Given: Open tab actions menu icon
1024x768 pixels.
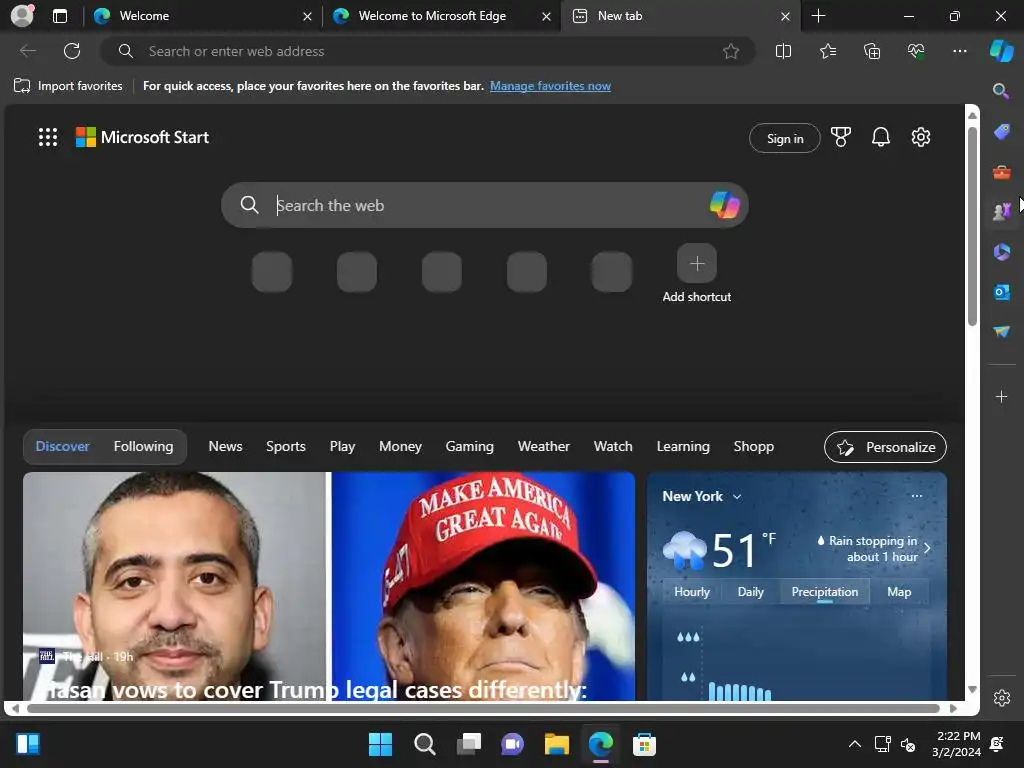Looking at the screenshot, I should pos(60,16).
